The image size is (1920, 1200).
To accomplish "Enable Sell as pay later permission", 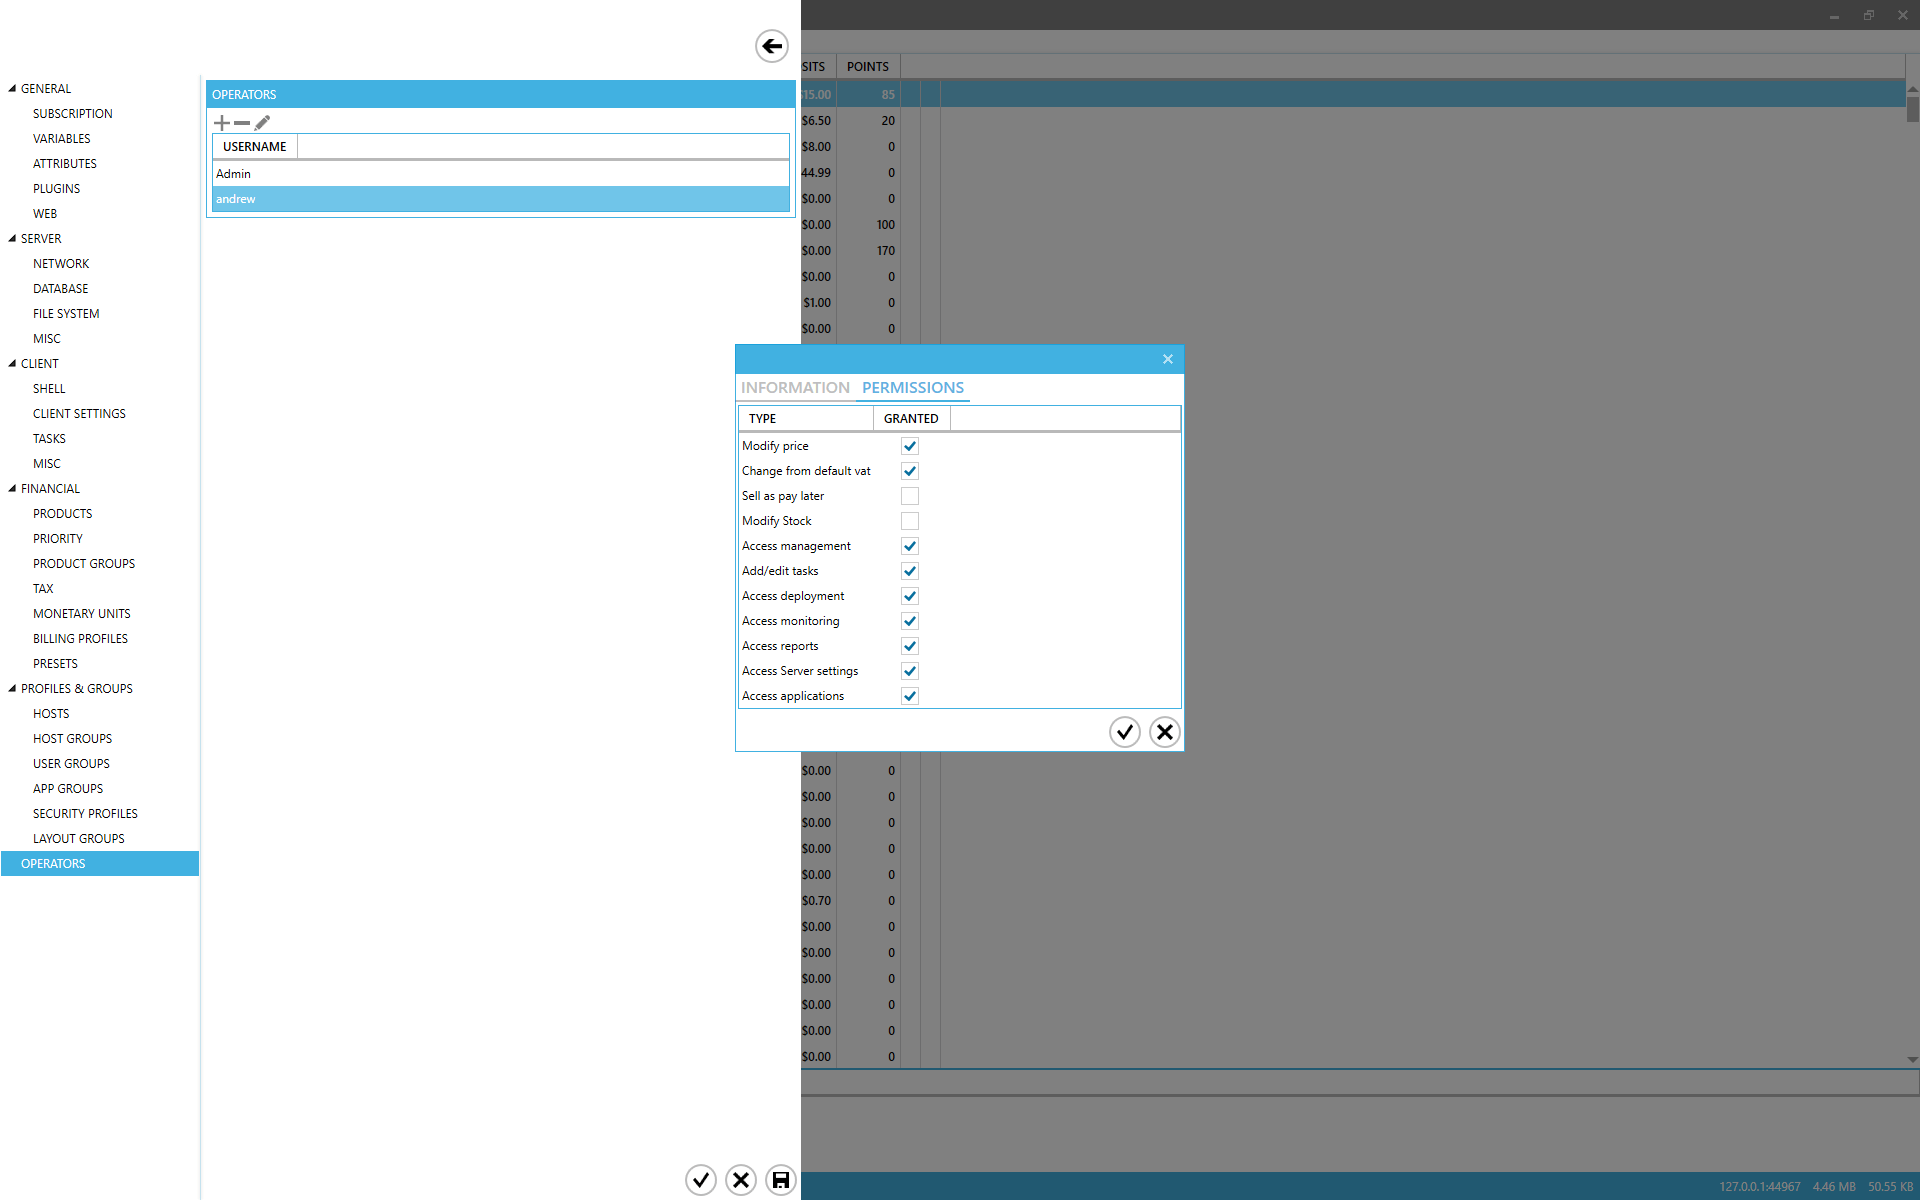I will (x=909, y=496).
